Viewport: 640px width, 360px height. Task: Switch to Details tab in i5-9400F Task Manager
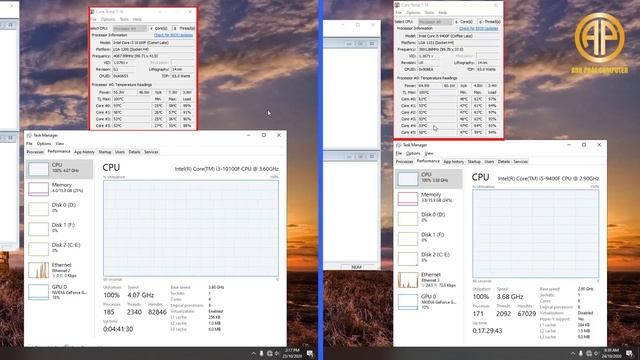[504, 162]
